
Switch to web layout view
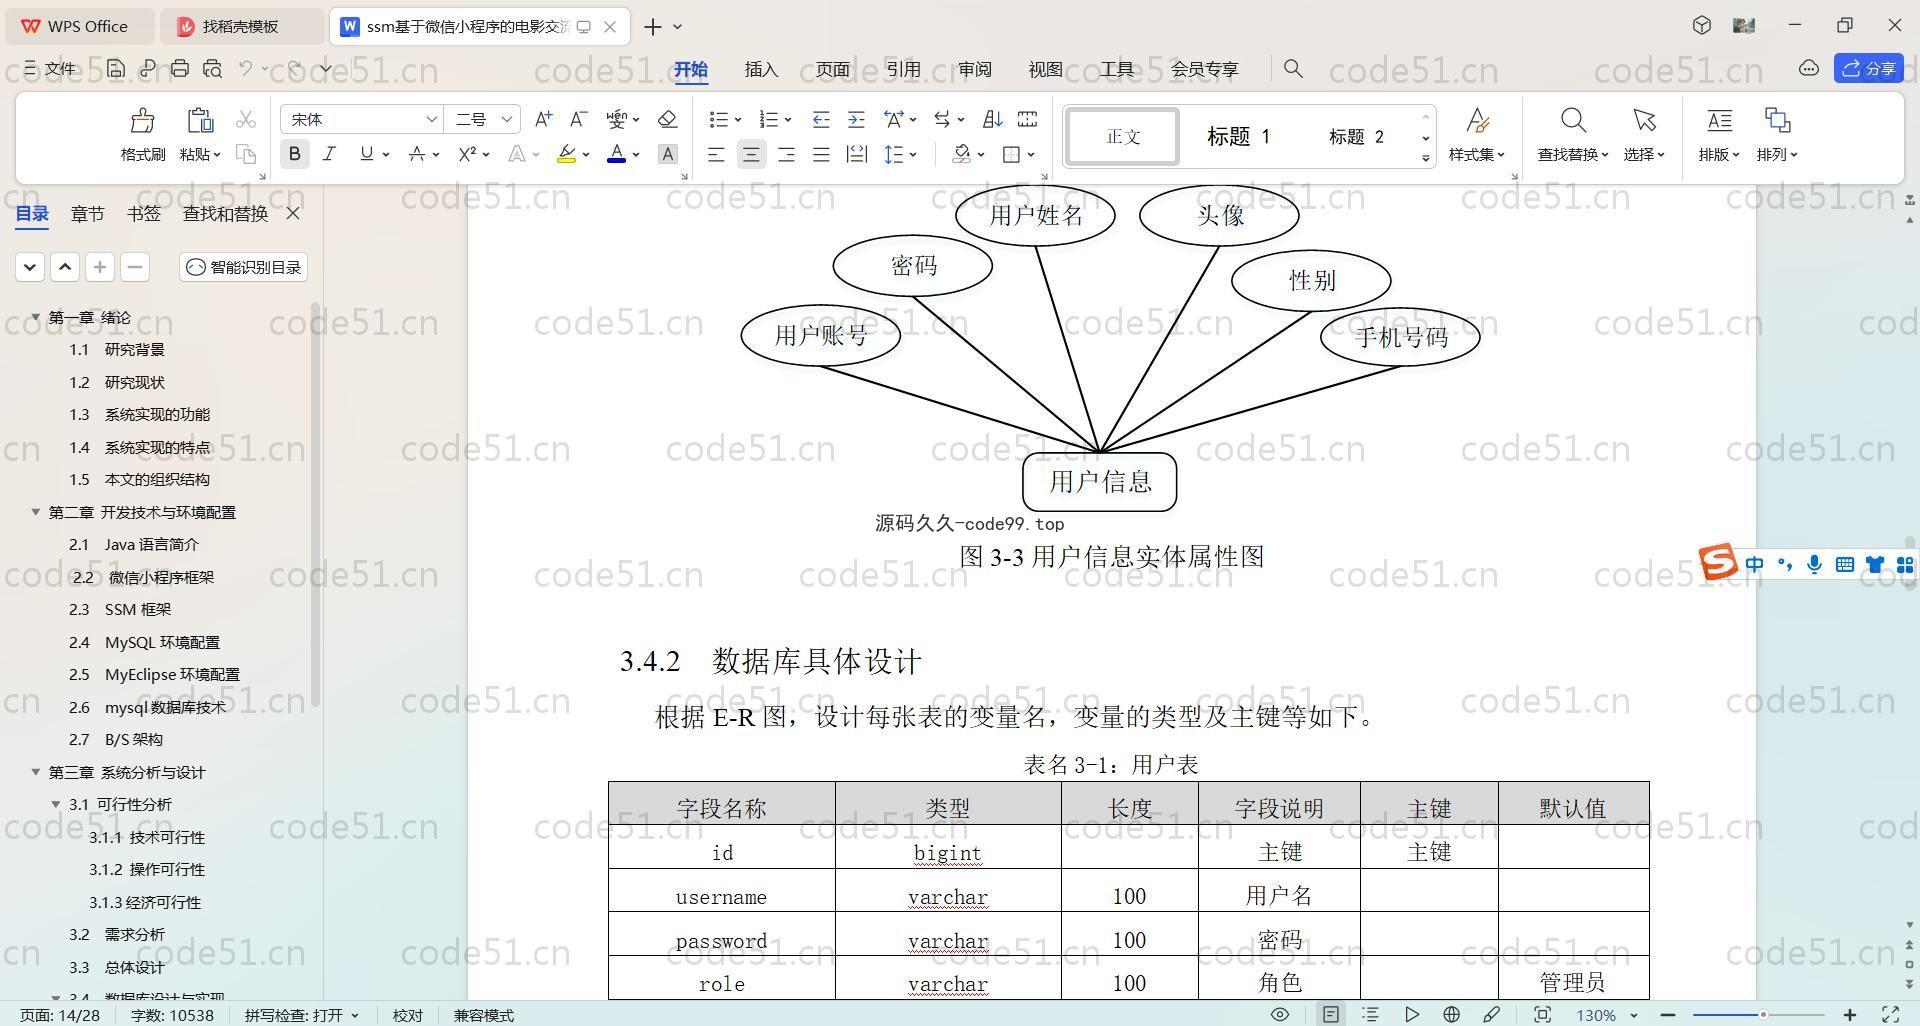click(x=1451, y=1014)
